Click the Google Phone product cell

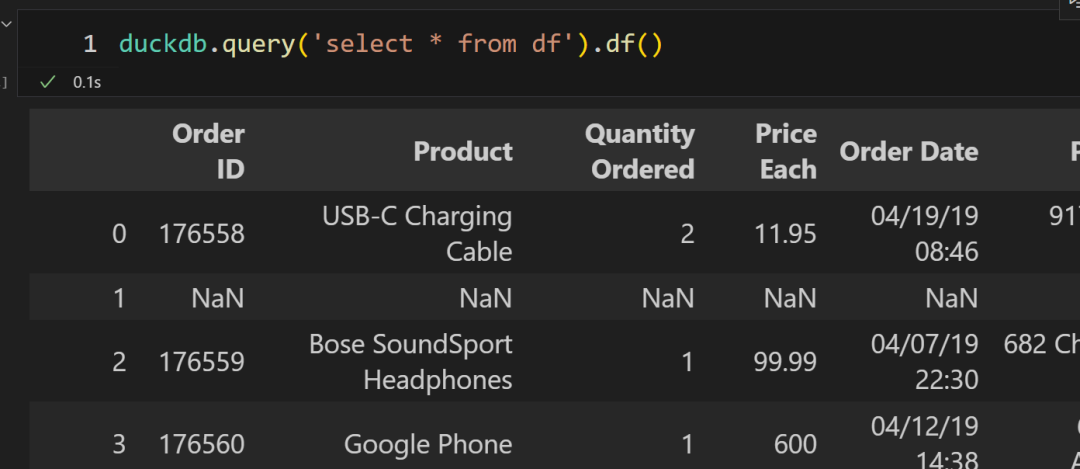click(x=428, y=443)
